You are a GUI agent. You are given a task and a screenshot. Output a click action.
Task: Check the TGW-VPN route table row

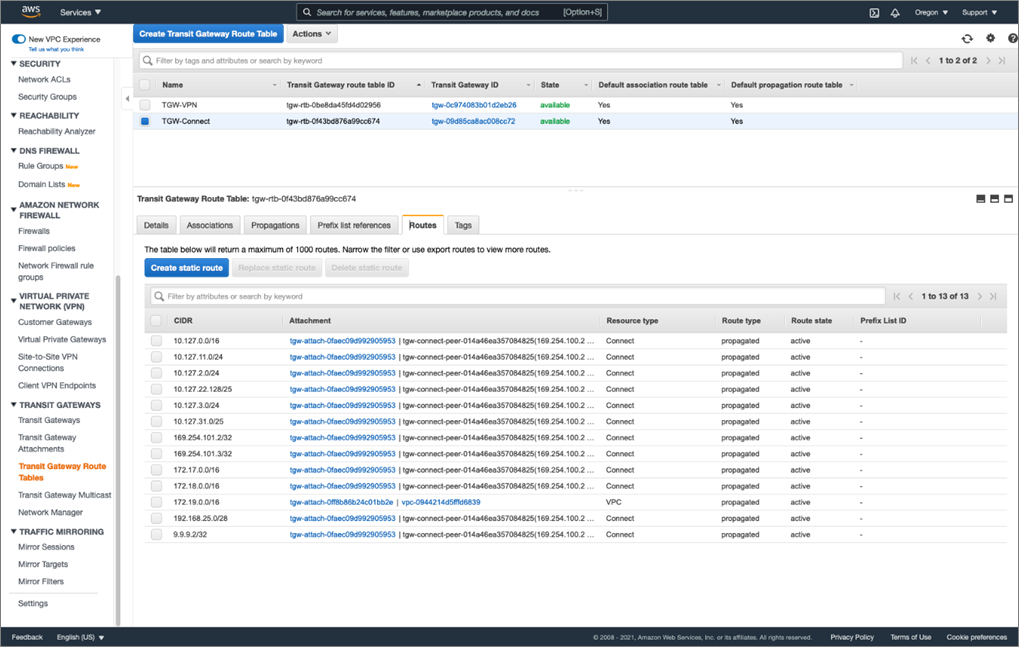click(144, 105)
